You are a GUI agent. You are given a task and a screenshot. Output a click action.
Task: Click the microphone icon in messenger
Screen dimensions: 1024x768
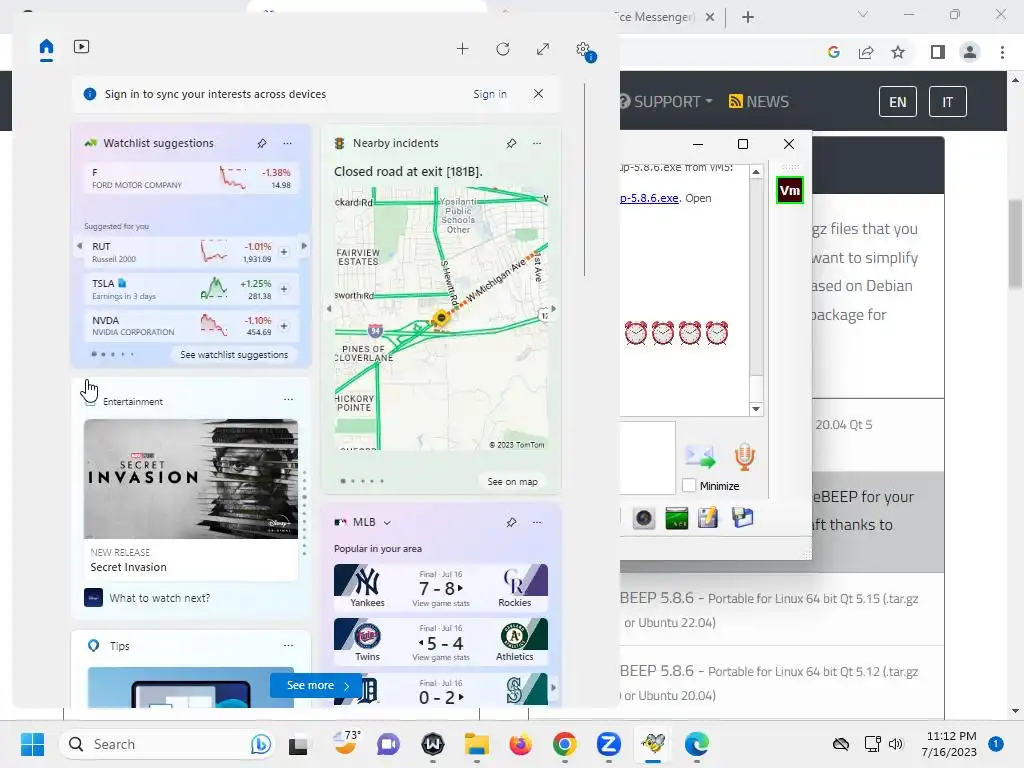point(744,456)
